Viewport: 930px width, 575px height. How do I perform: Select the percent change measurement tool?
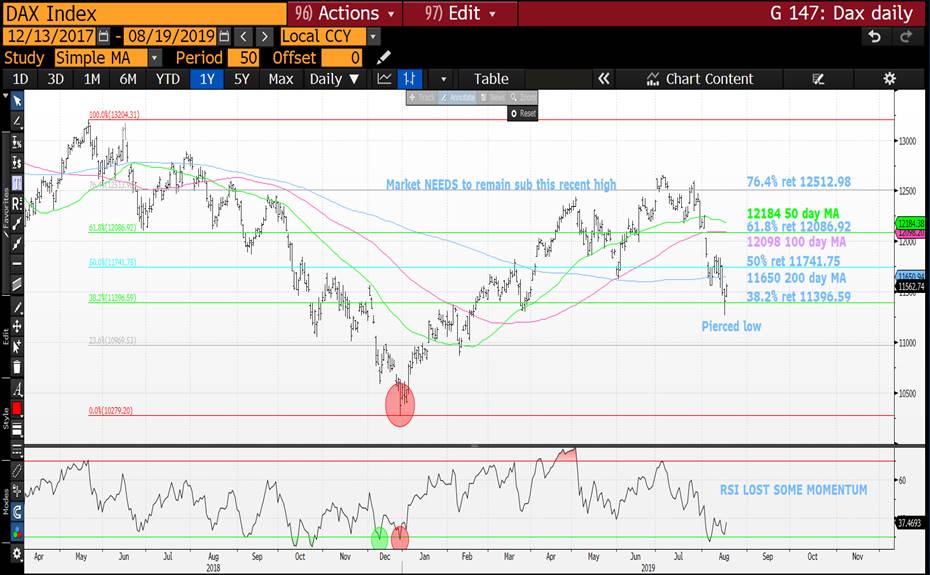[x=17, y=142]
